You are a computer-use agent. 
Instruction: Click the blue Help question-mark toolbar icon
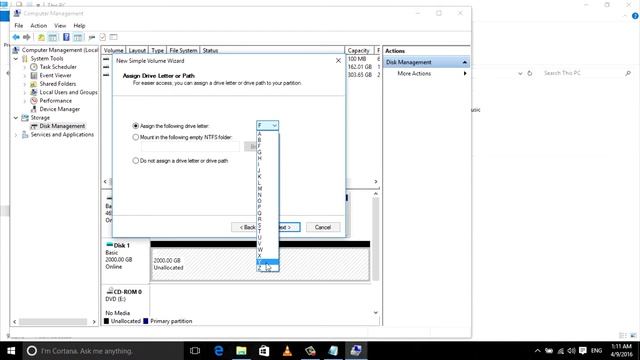tap(66, 37)
